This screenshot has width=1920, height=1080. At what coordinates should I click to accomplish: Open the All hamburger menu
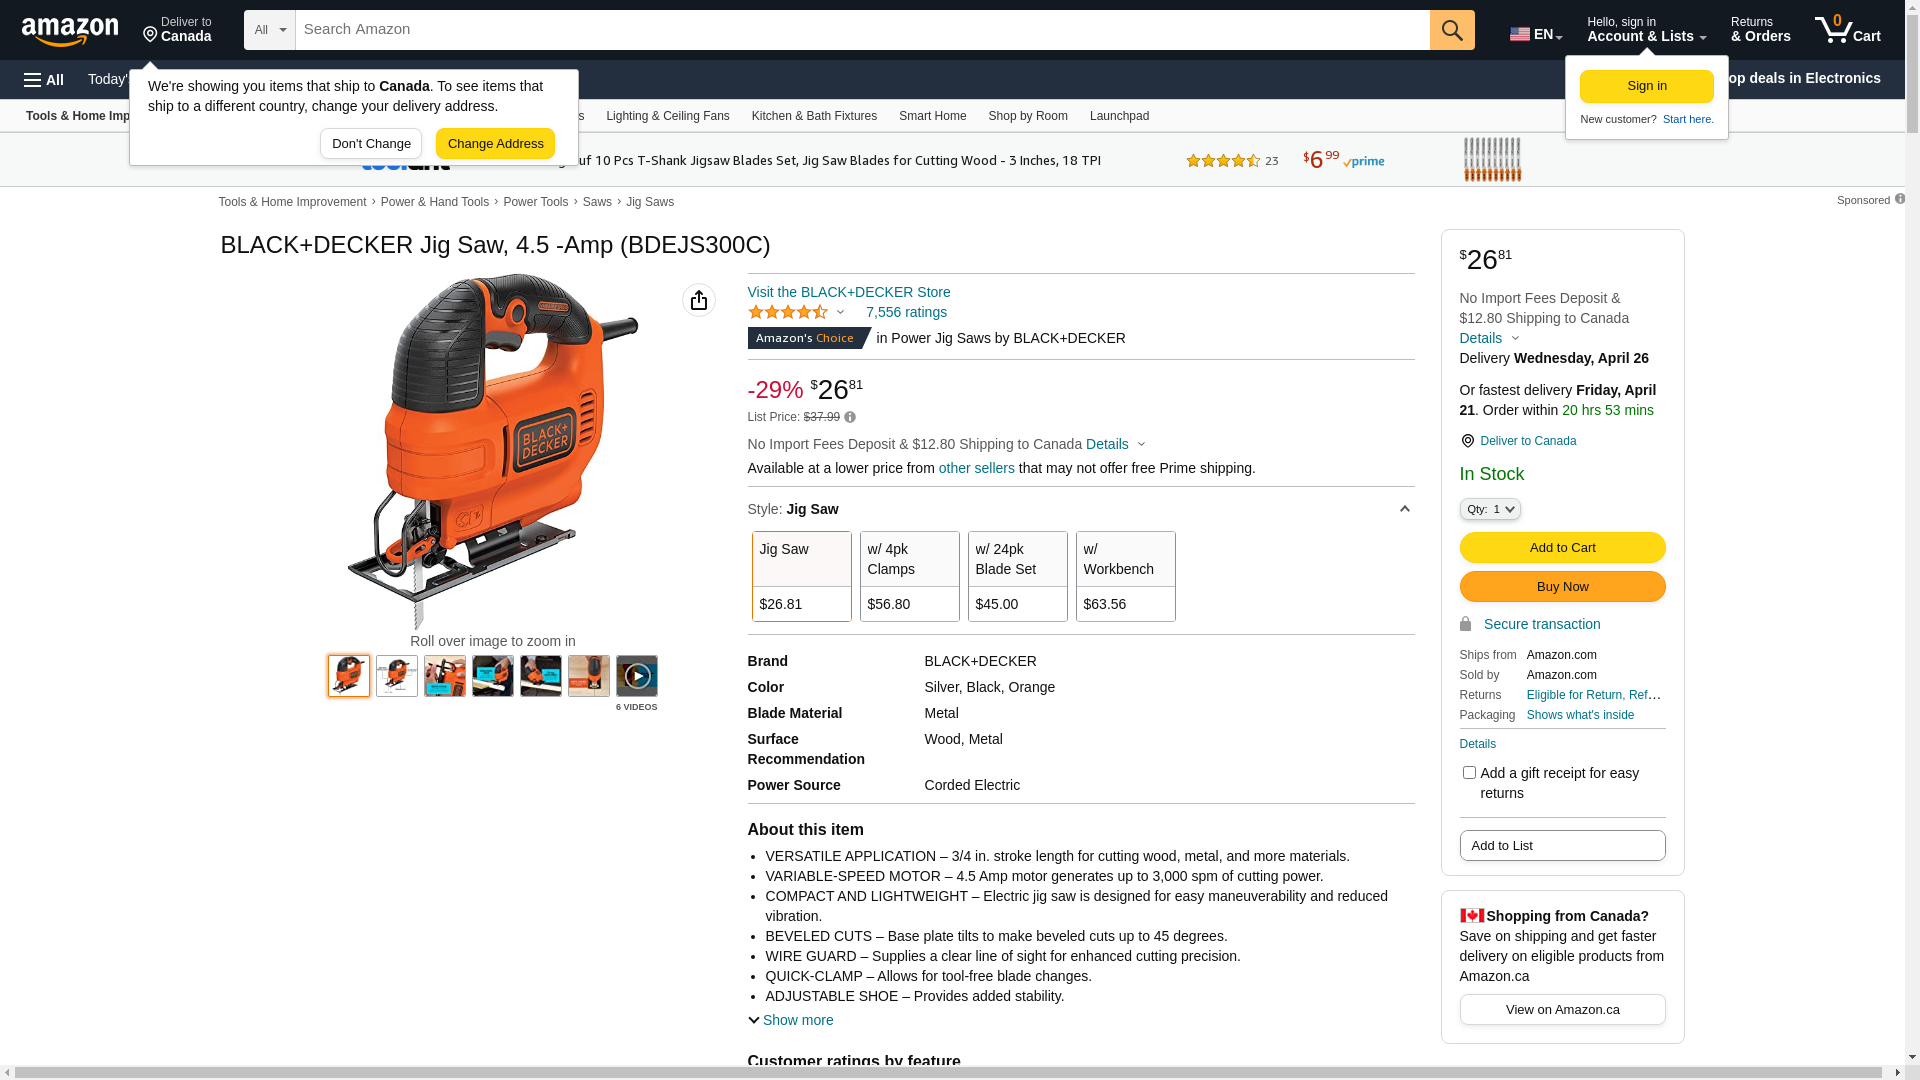[44, 80]
